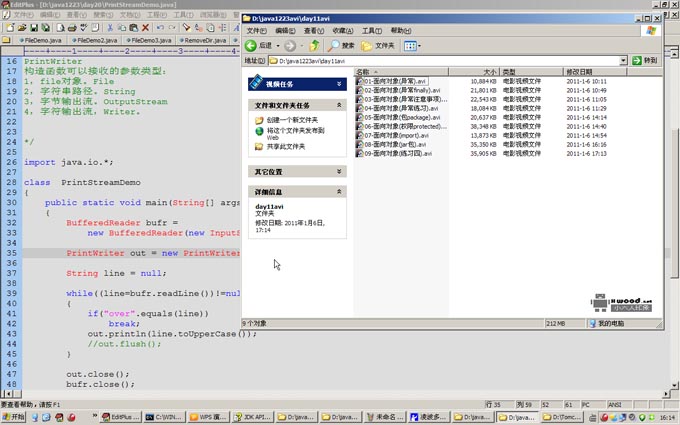Open the File menu in Explorer window
680x425 pixels.
tap(256, 30)
